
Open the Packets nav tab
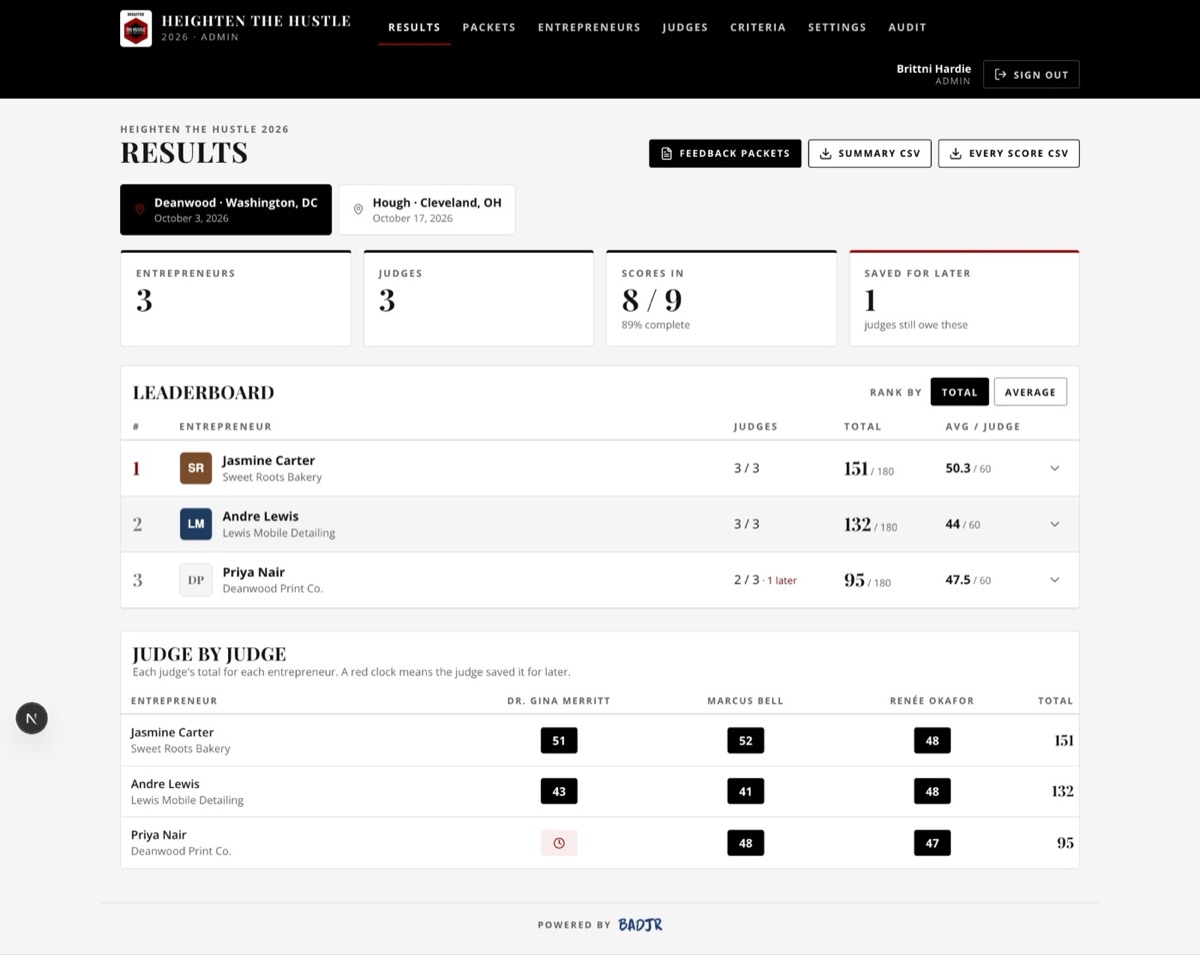[x=489, y=27]
